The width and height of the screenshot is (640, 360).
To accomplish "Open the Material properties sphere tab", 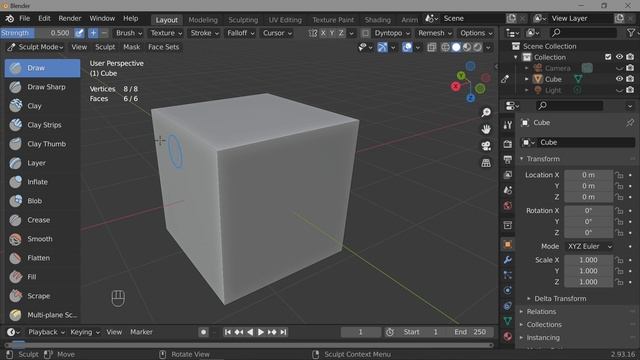I will tap(508, 336).
